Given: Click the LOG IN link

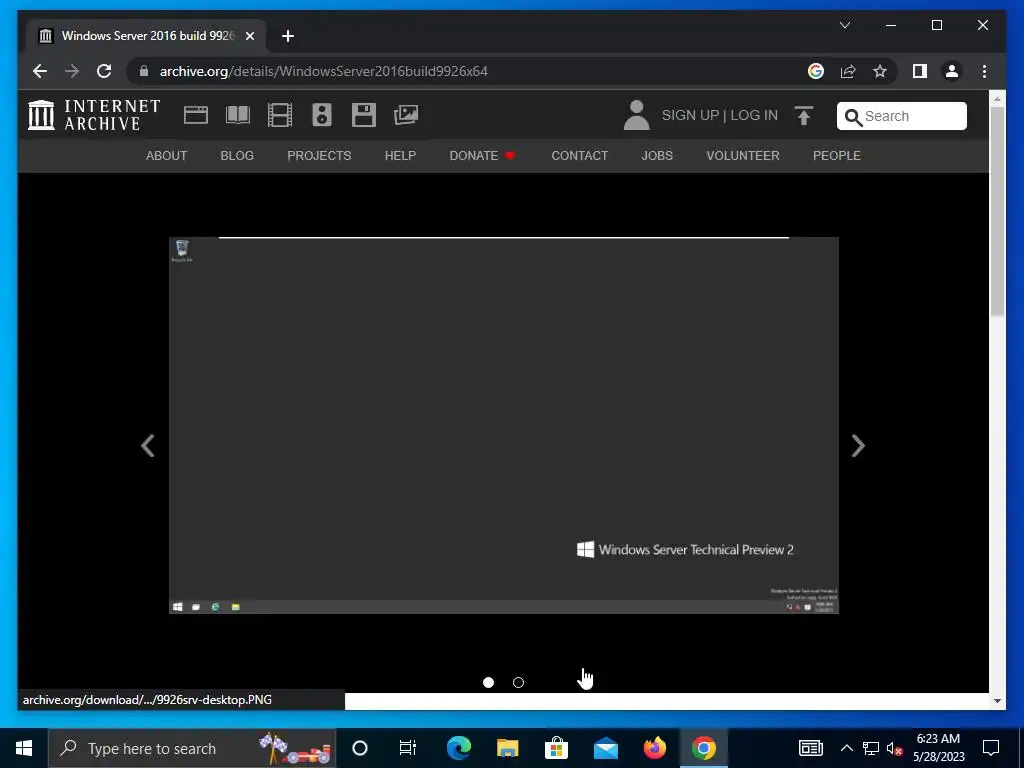Looking at the screenshot, I should (x=754, y=115).
